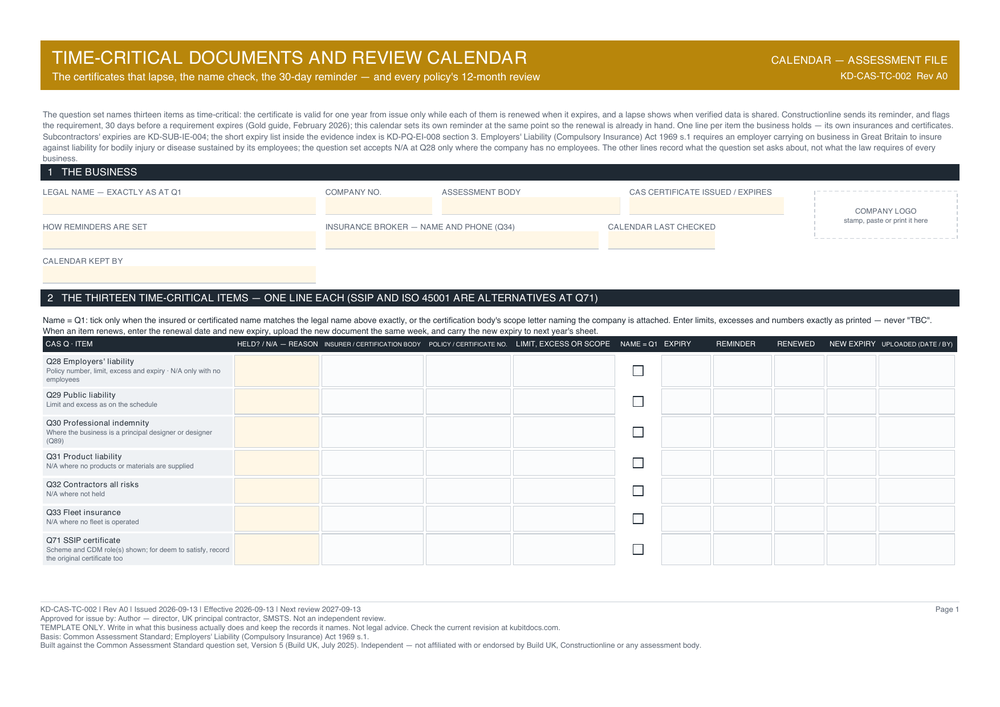Tick Name = Q1 checkbox for Q71 SSIP certificate
This screenshot has width=1000, height=707.
pos(638,550)
